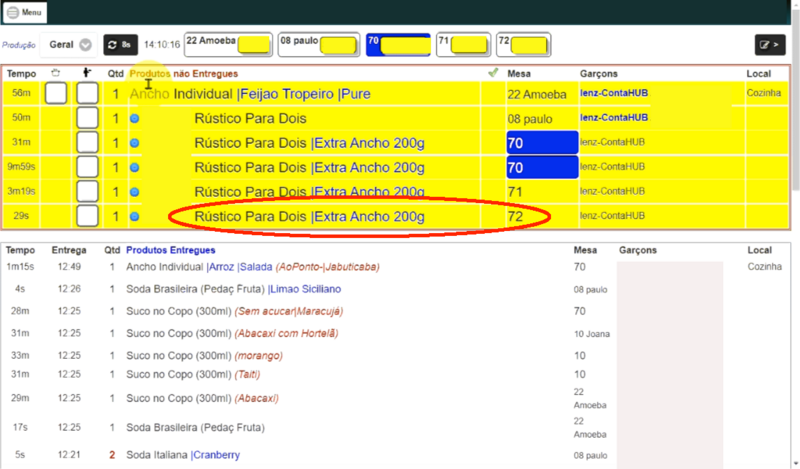Click Ancho Individual Arroz Salada delivered item

pos(253,267)
